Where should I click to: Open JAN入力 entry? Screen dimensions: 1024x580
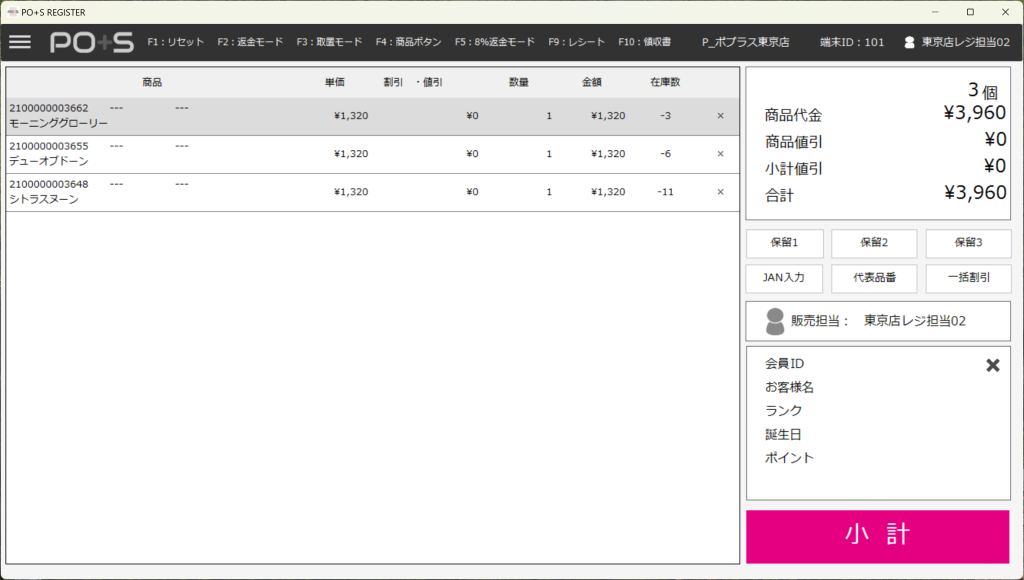click(787, 278)
